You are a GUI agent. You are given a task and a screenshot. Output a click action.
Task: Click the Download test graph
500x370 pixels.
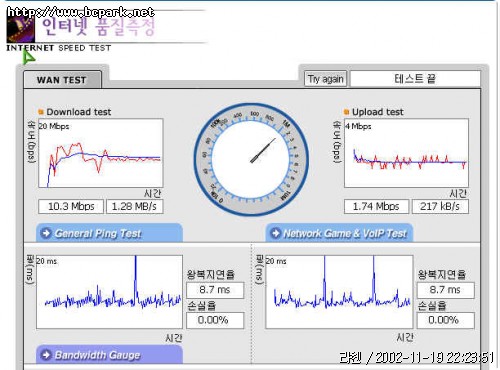(x=101, y=153)
